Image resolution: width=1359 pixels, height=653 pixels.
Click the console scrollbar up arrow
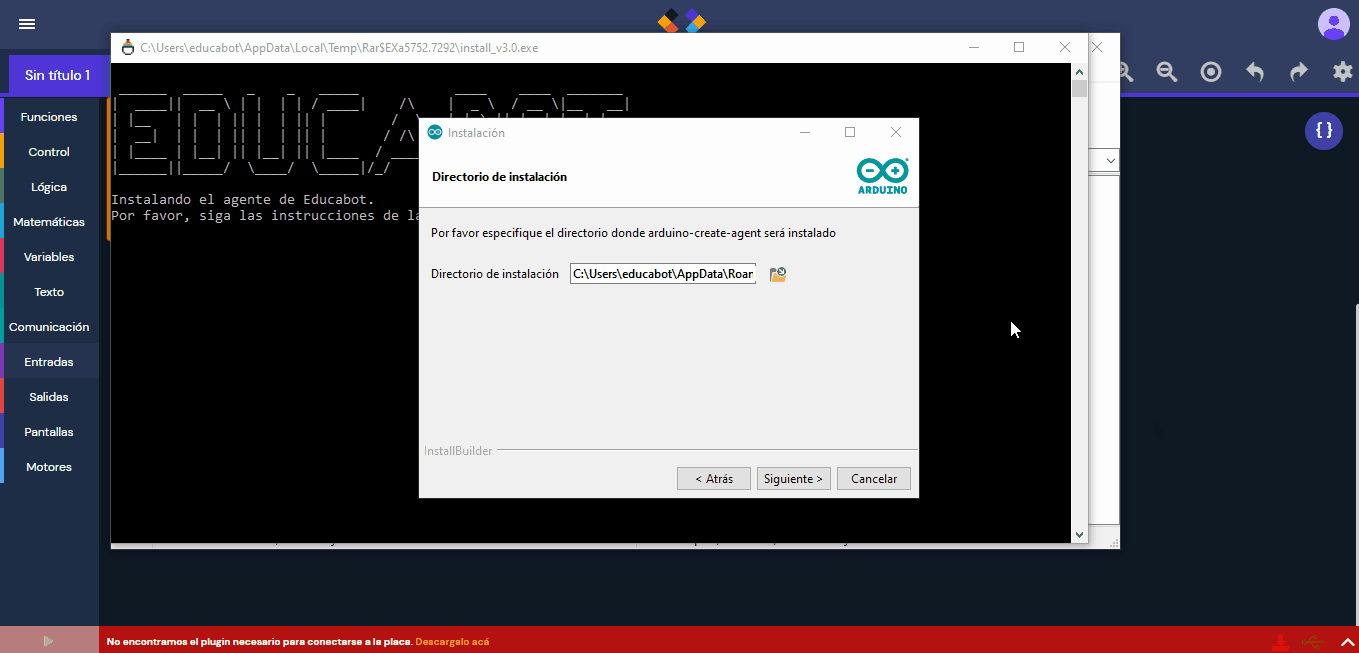pos(1079,72)
